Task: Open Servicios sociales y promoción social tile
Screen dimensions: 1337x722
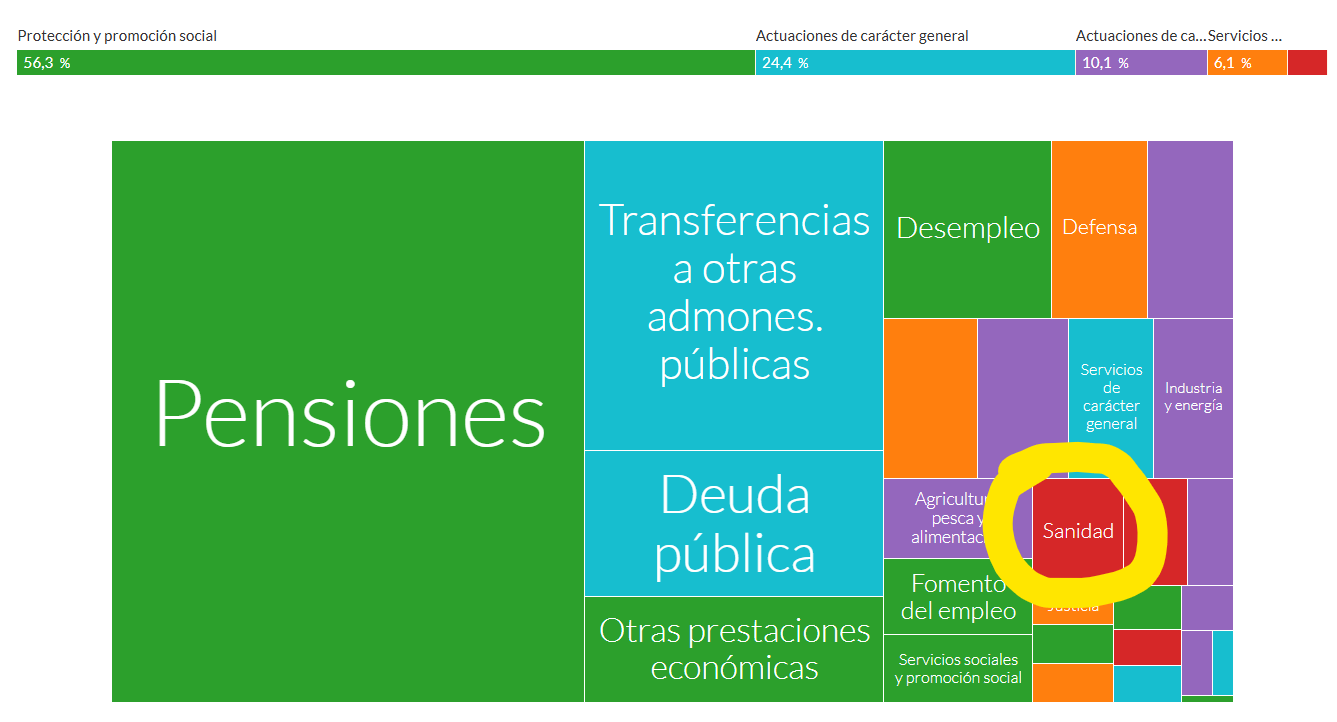Action: point(957,668)
